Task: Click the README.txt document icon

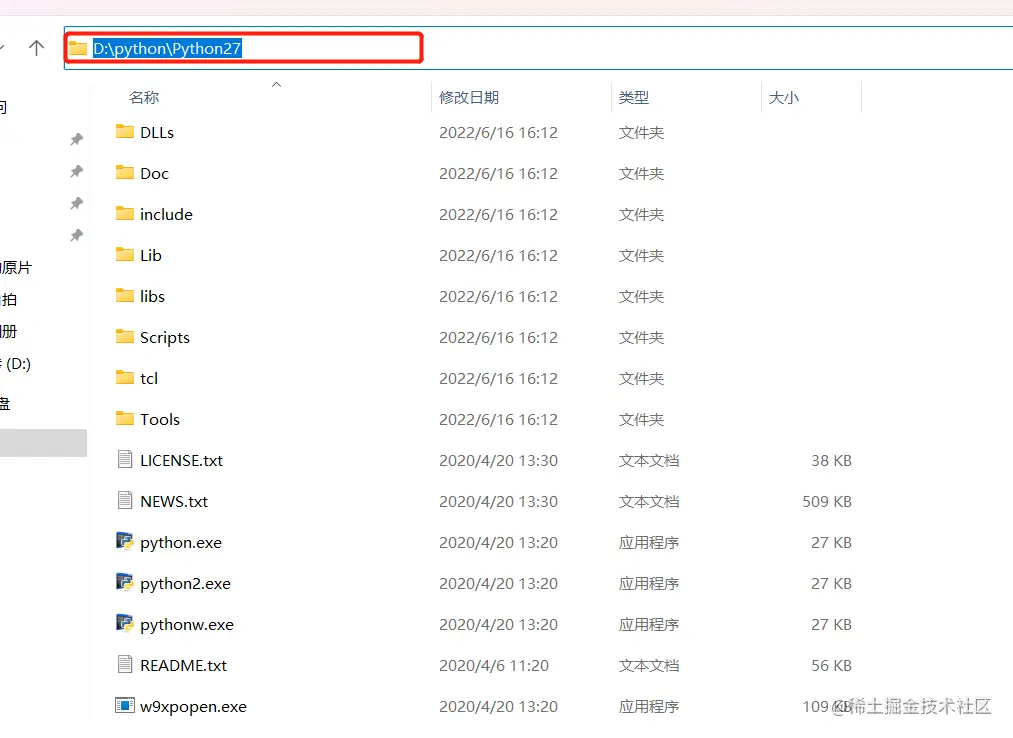Action: [x=125, y=664]
